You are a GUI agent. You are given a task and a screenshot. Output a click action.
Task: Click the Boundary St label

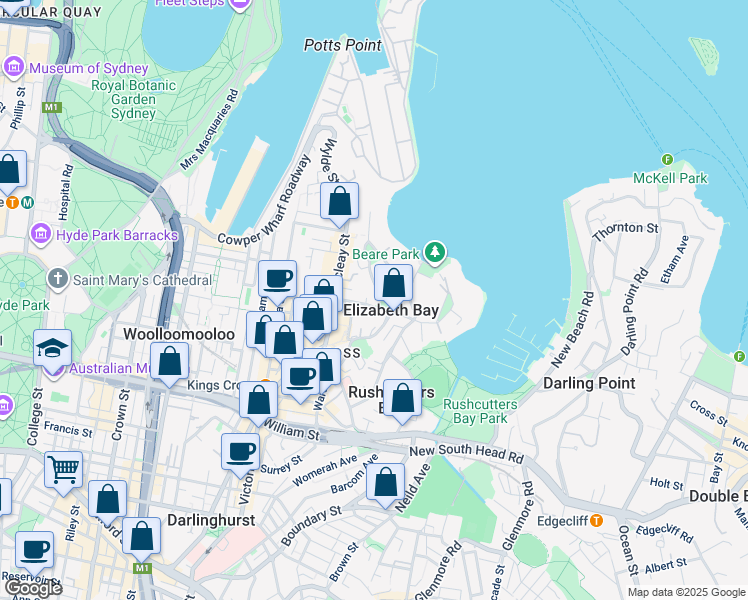point(311,526)
